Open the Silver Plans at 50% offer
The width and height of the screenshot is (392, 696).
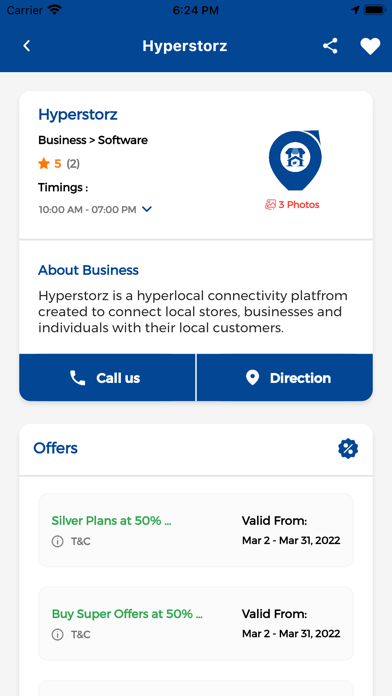point(111,520)
